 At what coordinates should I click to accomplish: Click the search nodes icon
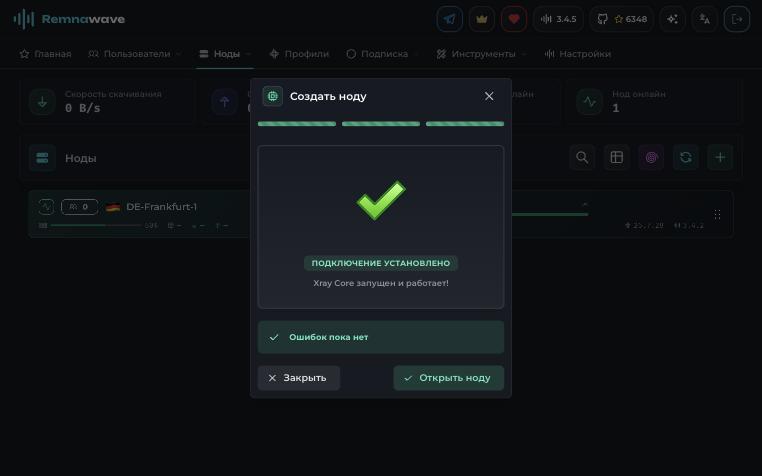click(x=582, y=158)
